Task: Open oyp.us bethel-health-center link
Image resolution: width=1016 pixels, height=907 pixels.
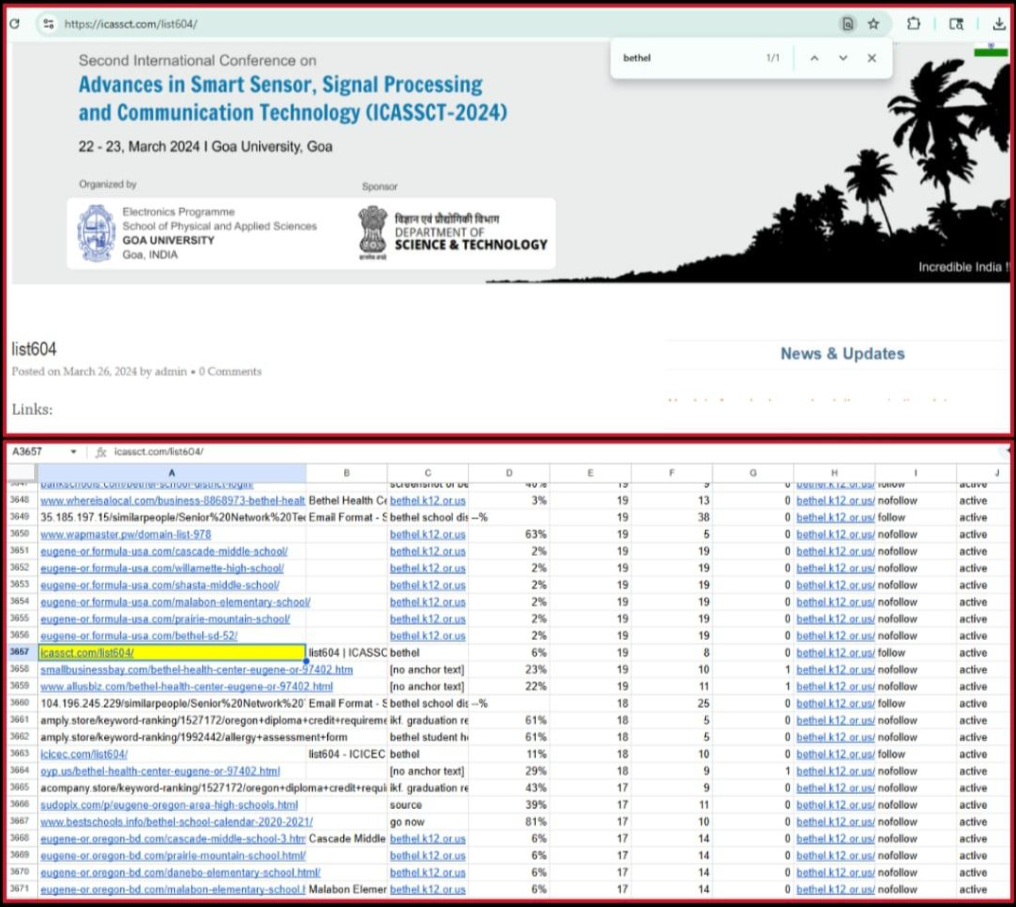Action: click(x=160, y=771)
